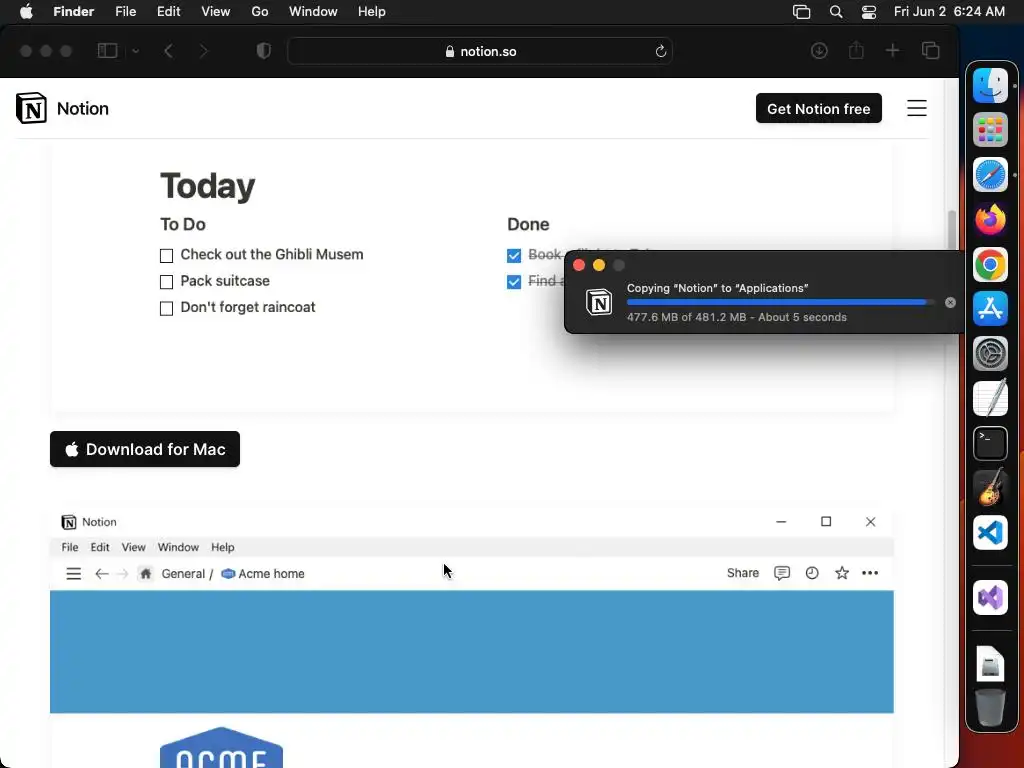Open Google Chrome from the Dock
Image resolution: width=1024 pixels, height=768 pixels.
(x=991, y=264)
